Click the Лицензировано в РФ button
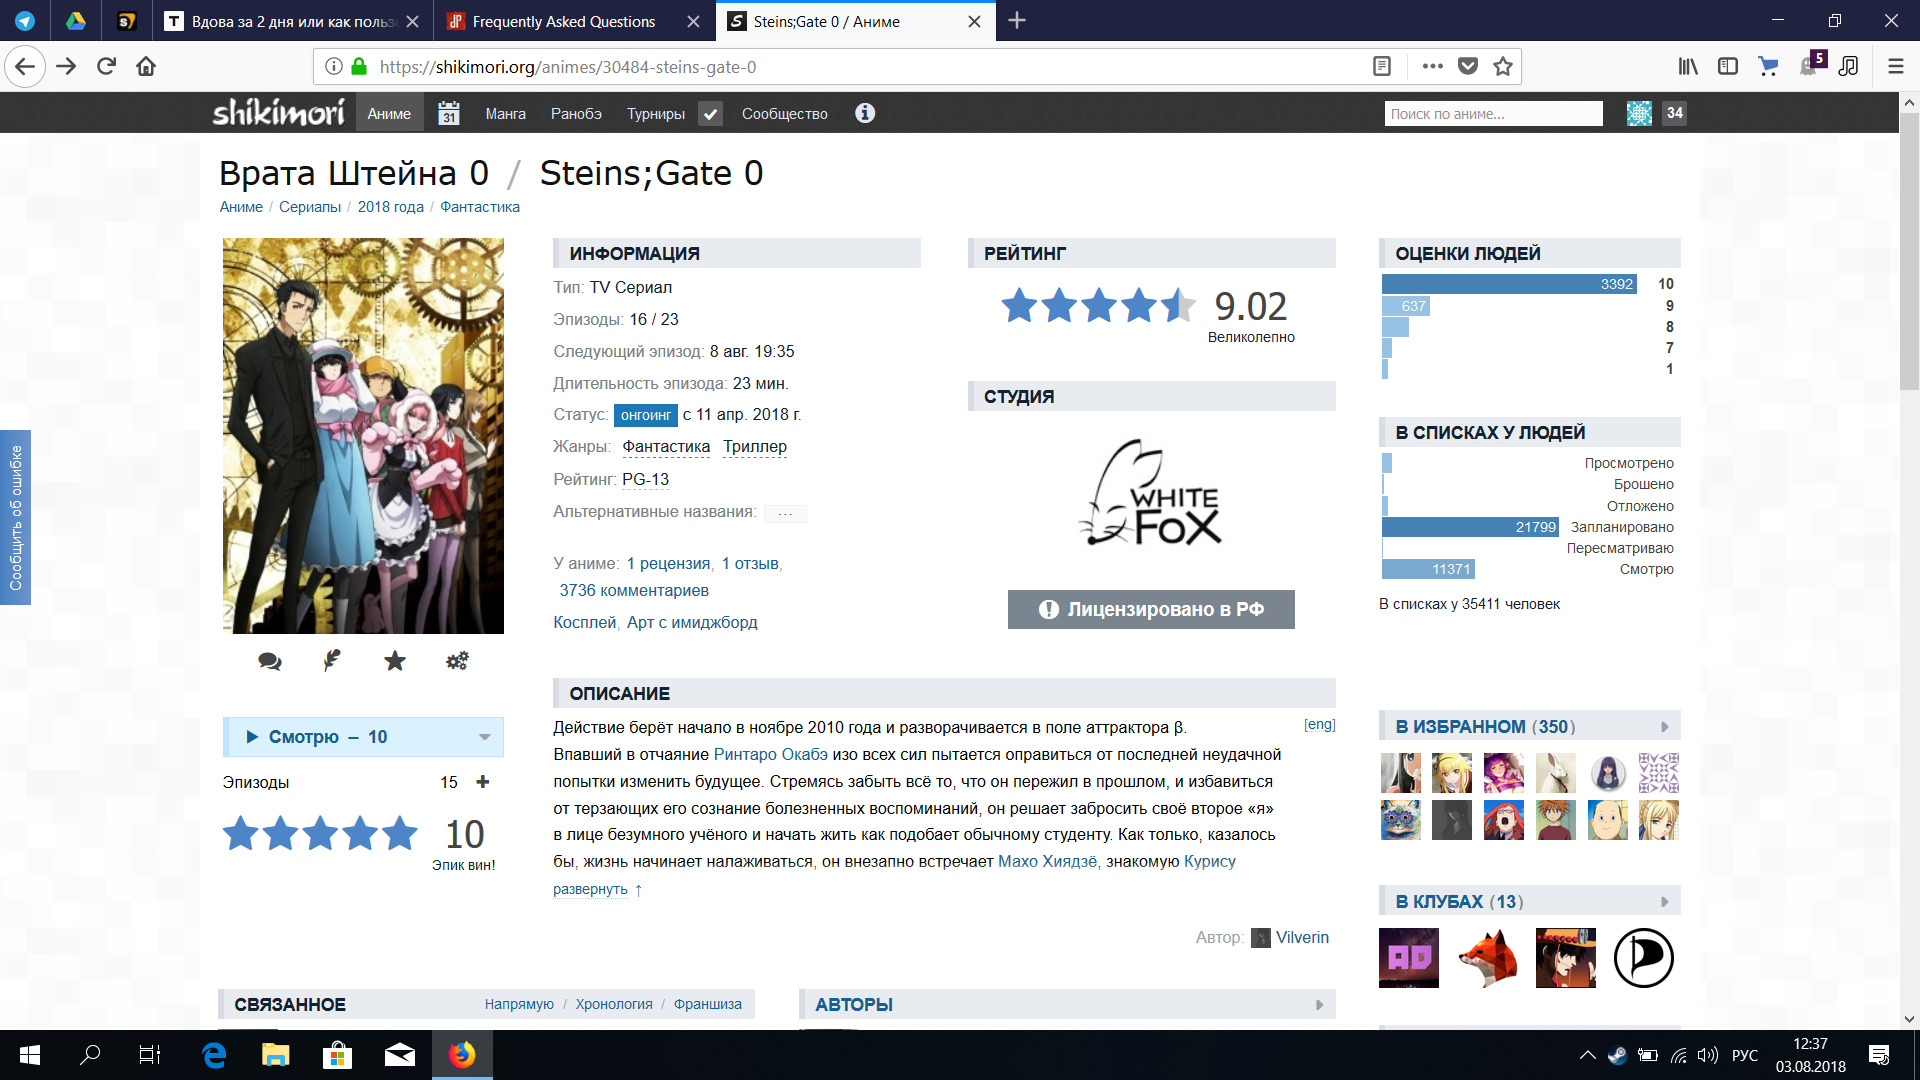 pos(1151,609)
